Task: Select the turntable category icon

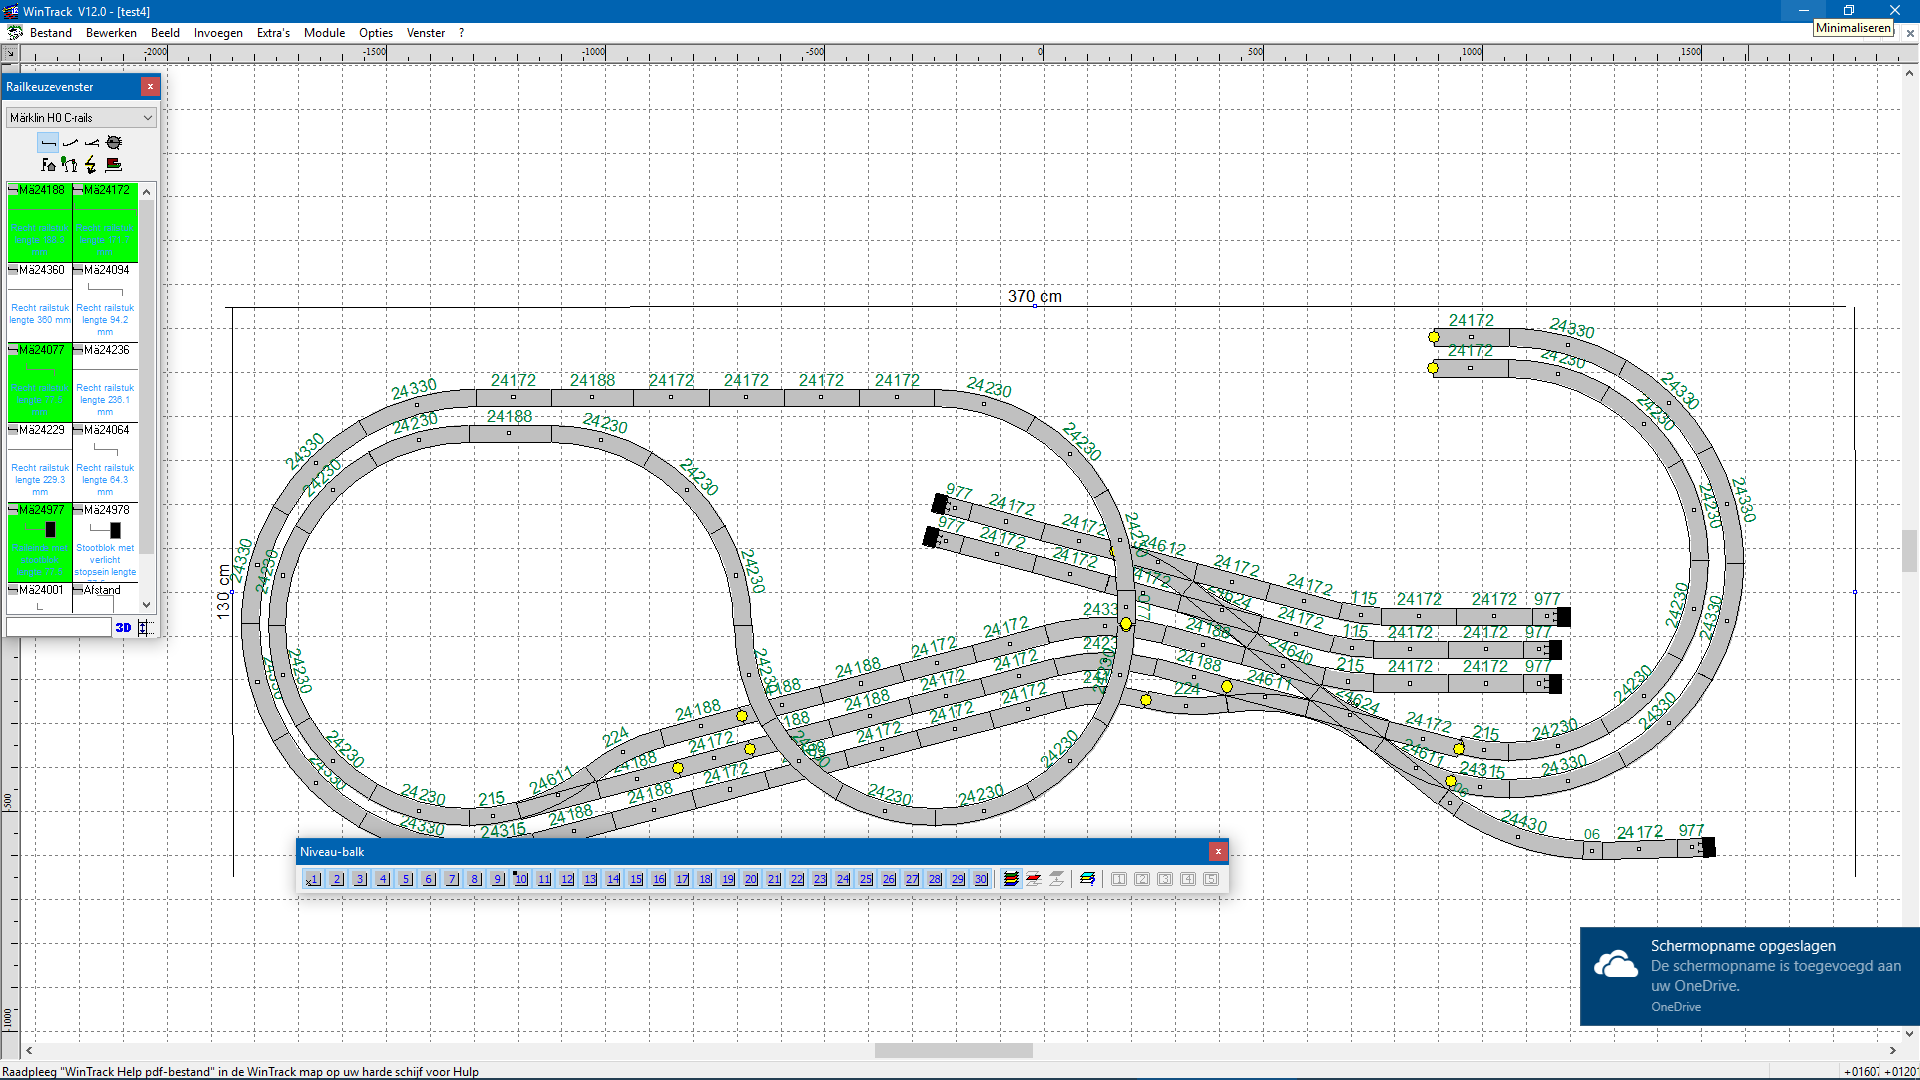Action: pos(114,143)
